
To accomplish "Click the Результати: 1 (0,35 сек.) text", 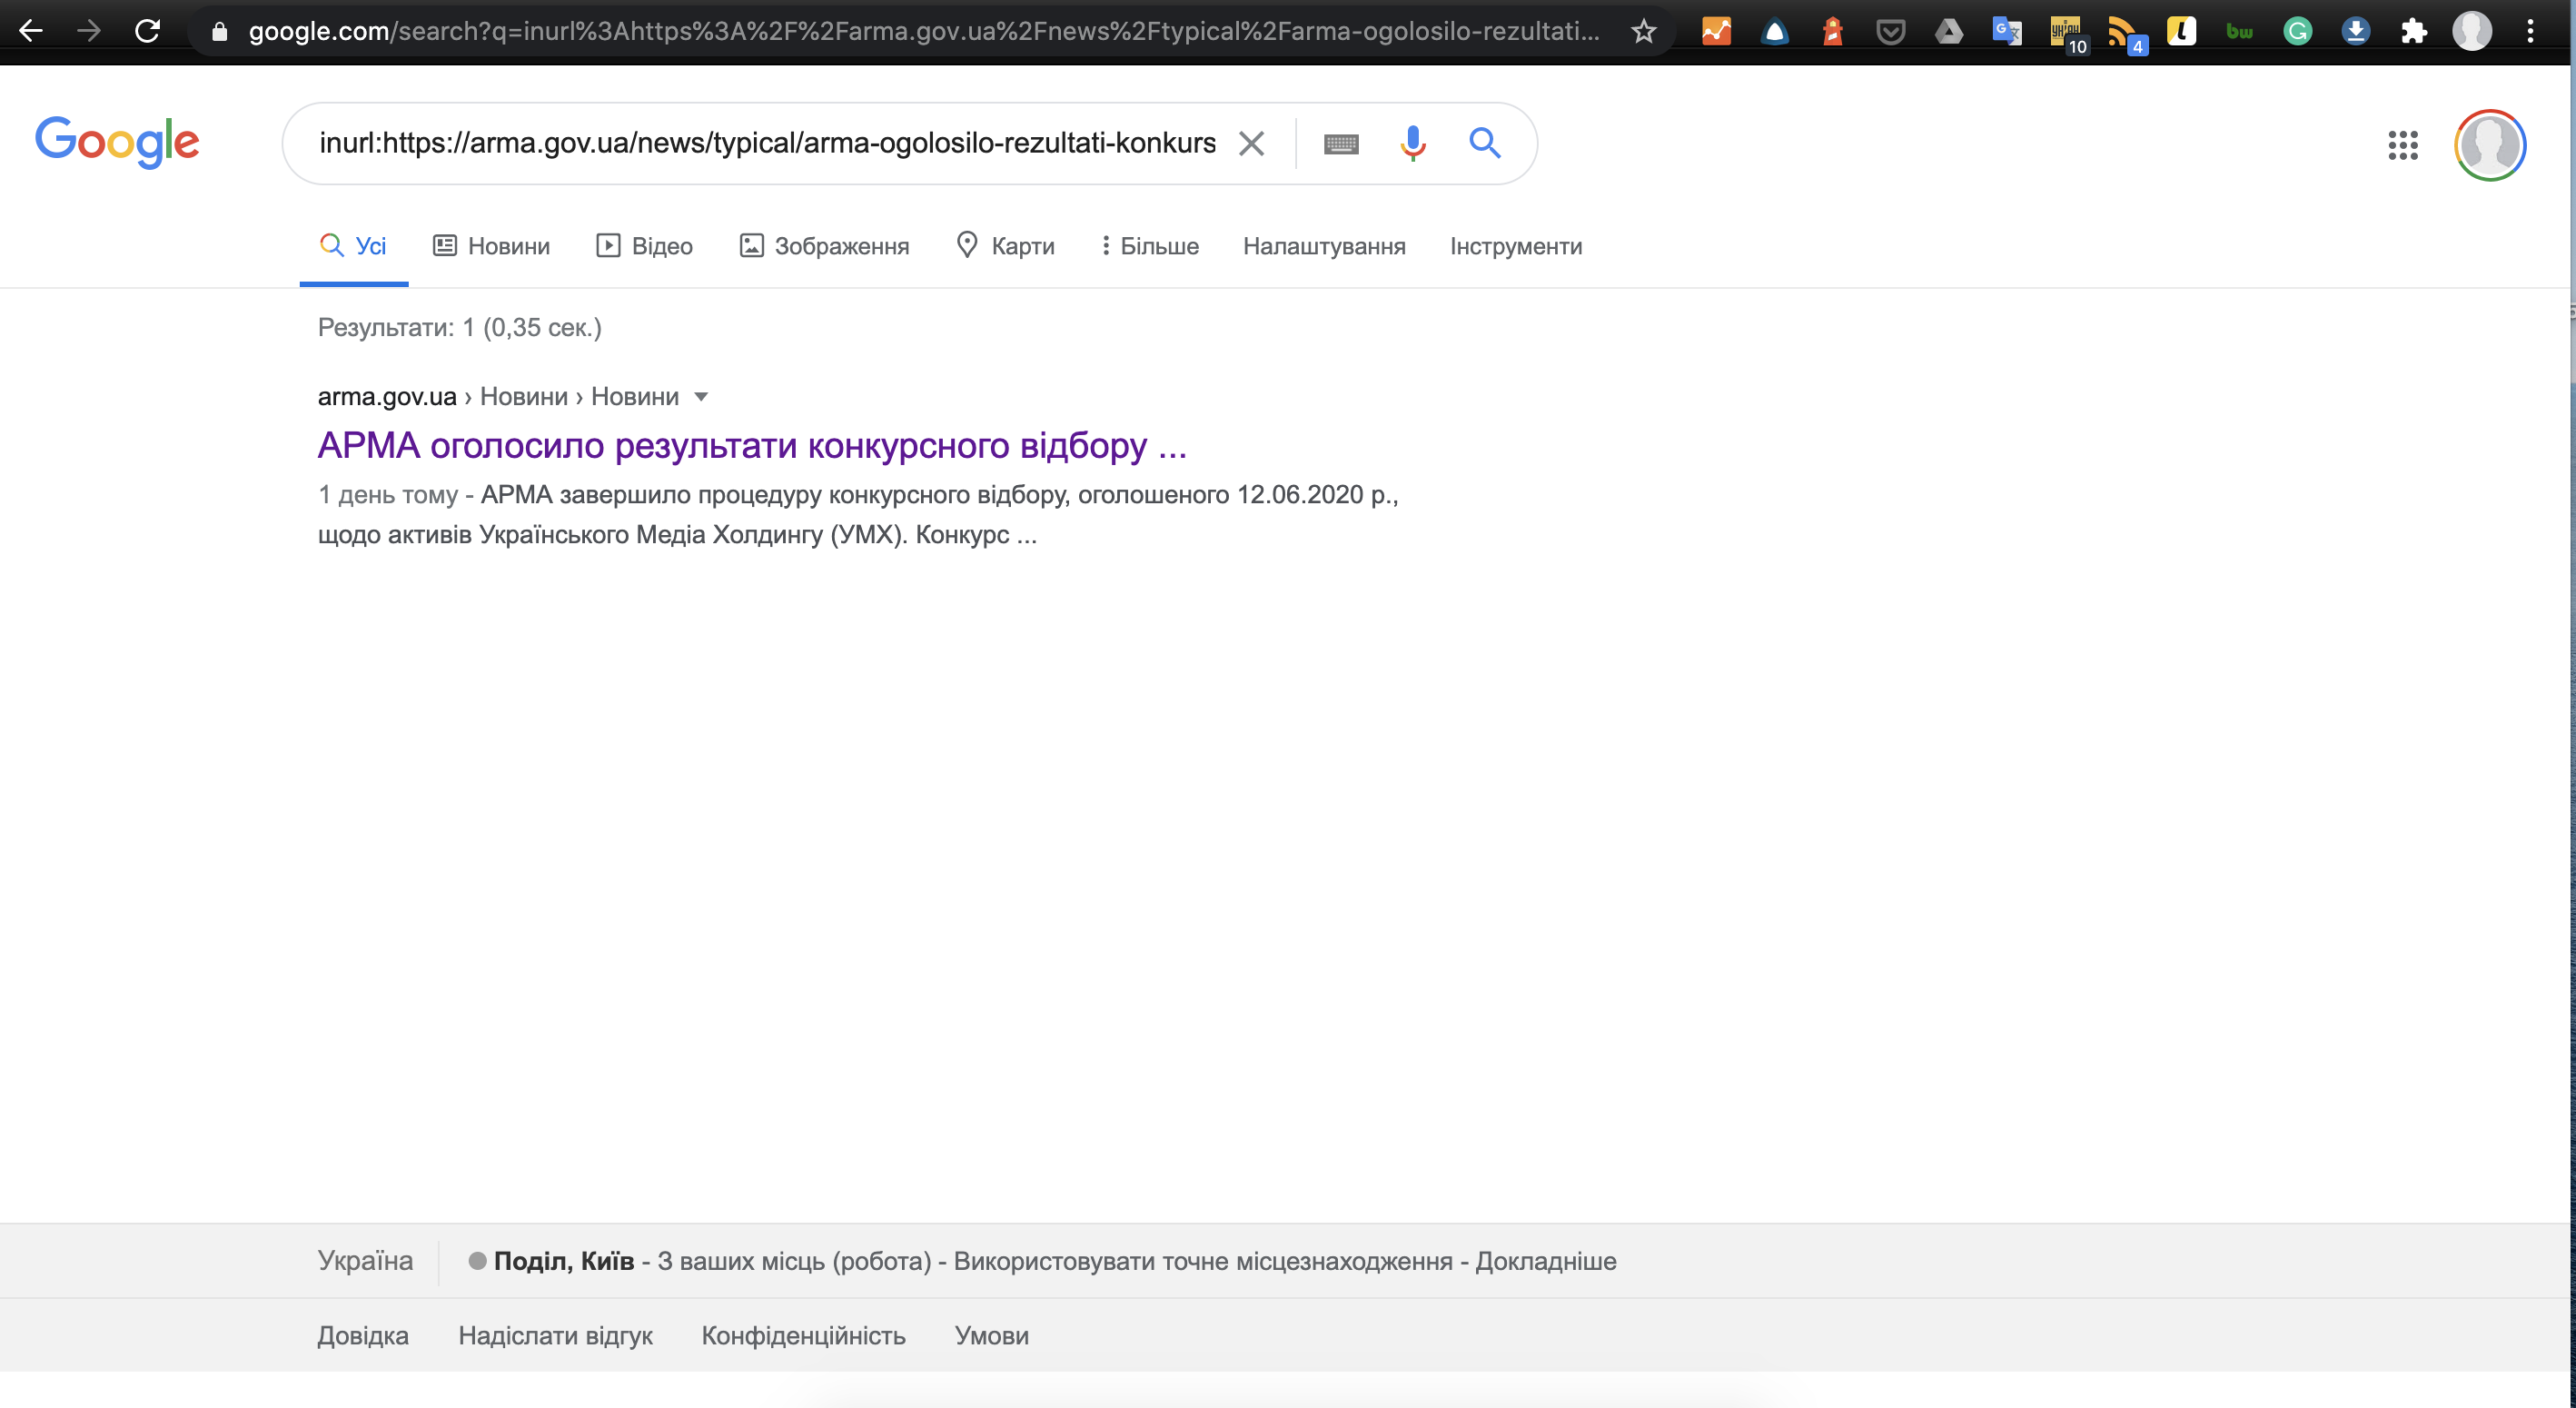I will [460, 327].
